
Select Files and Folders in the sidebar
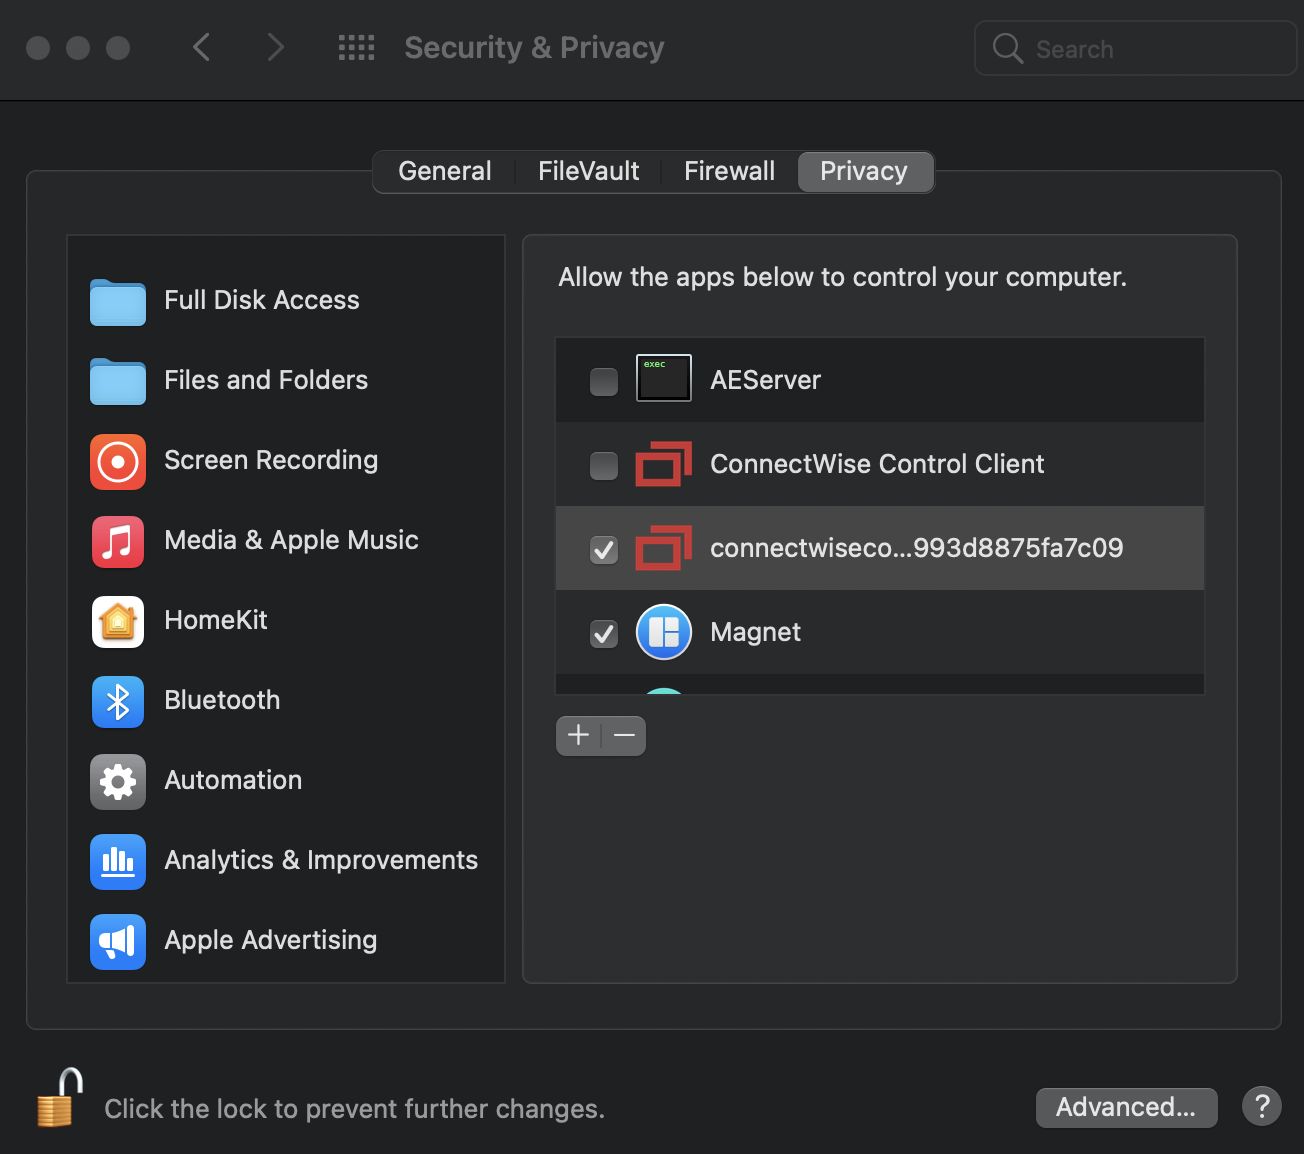pos(286,381)
